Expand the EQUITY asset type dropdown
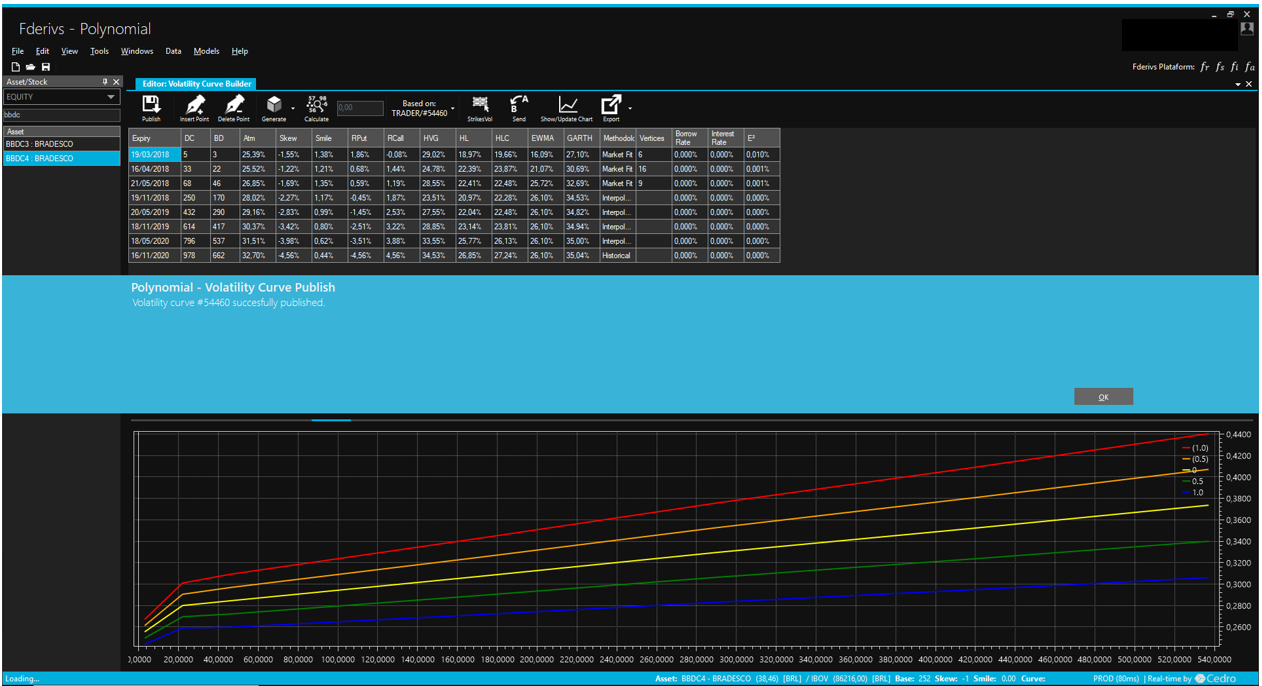Image resolution: width=1262 pixels, height=686 pixels. point(111,98)
